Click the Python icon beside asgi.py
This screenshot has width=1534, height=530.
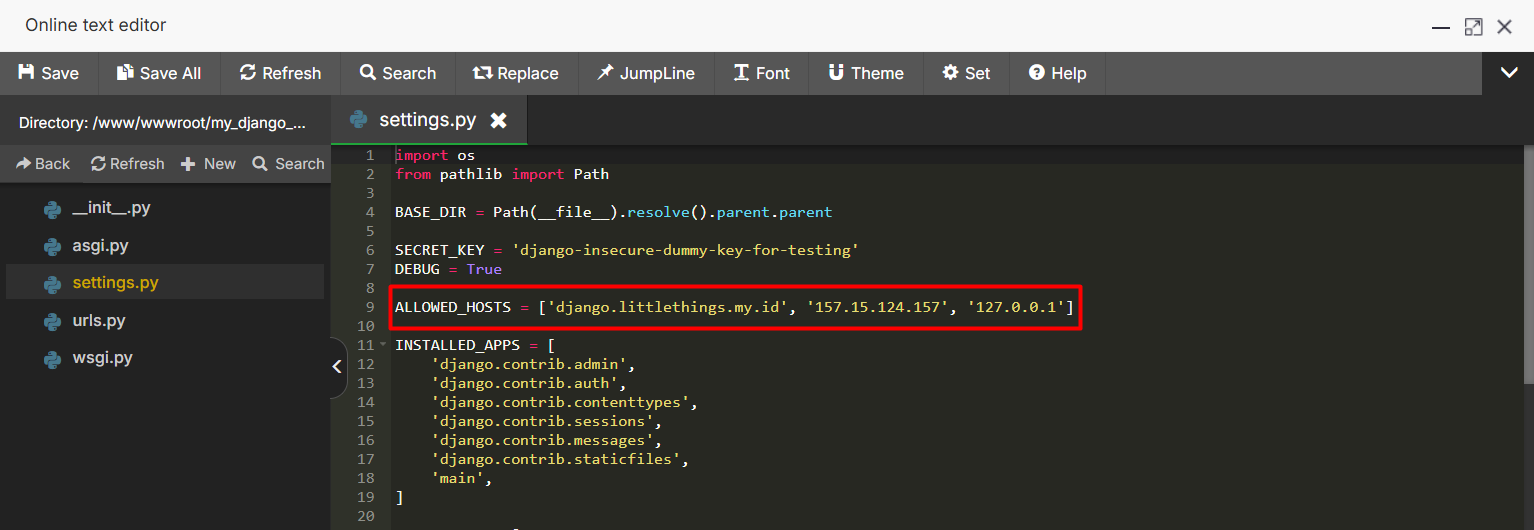pos(52,246)
